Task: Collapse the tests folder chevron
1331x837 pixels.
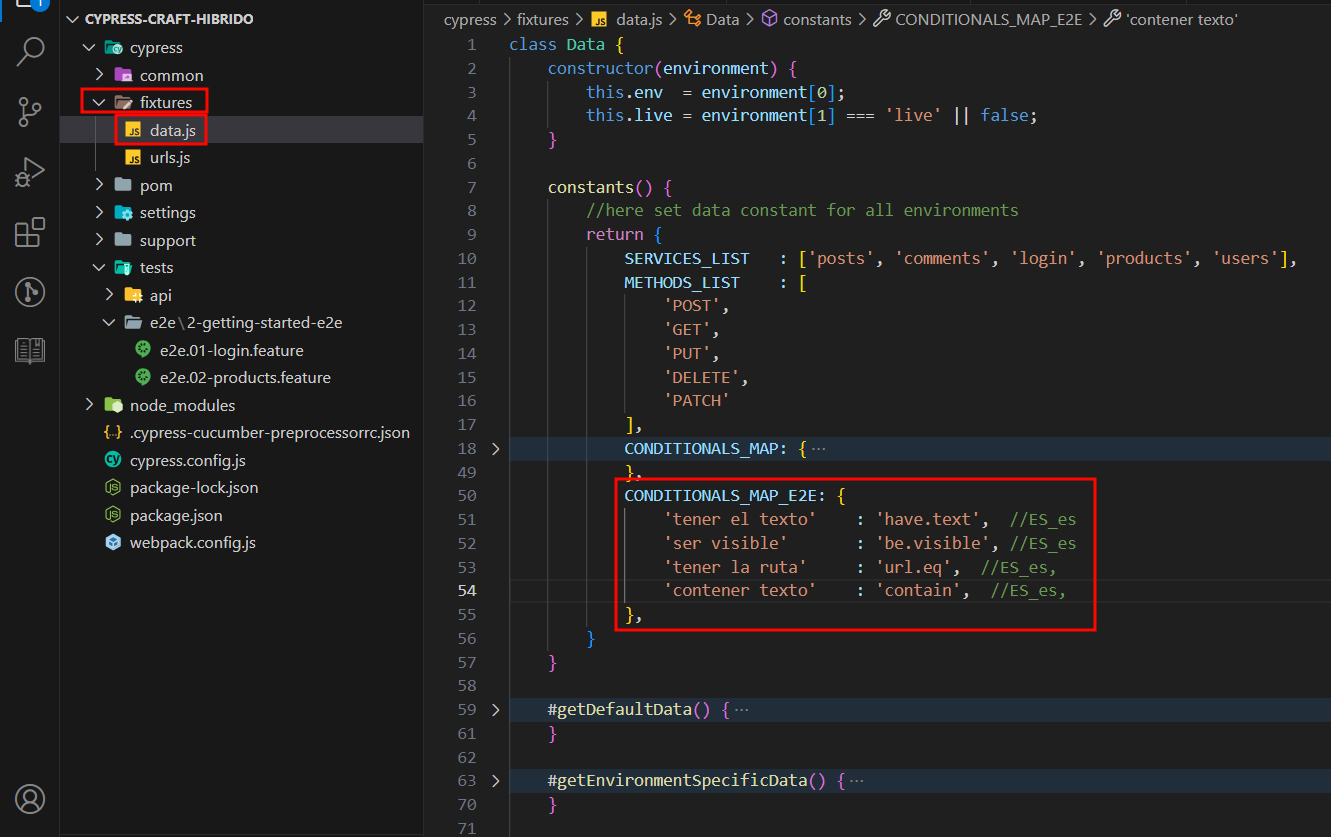Action: [99, 268]
